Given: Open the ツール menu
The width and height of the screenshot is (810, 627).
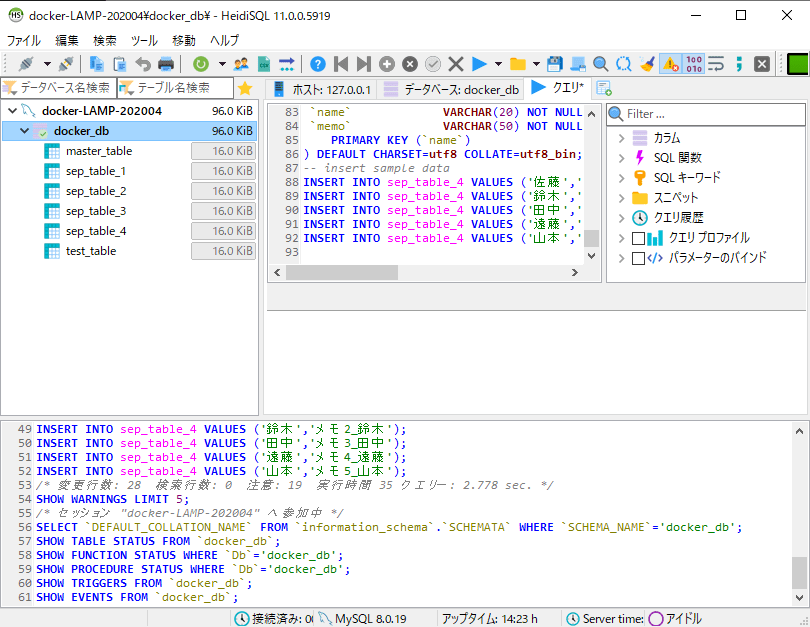Looking at the screenshot, I should 145,40.
